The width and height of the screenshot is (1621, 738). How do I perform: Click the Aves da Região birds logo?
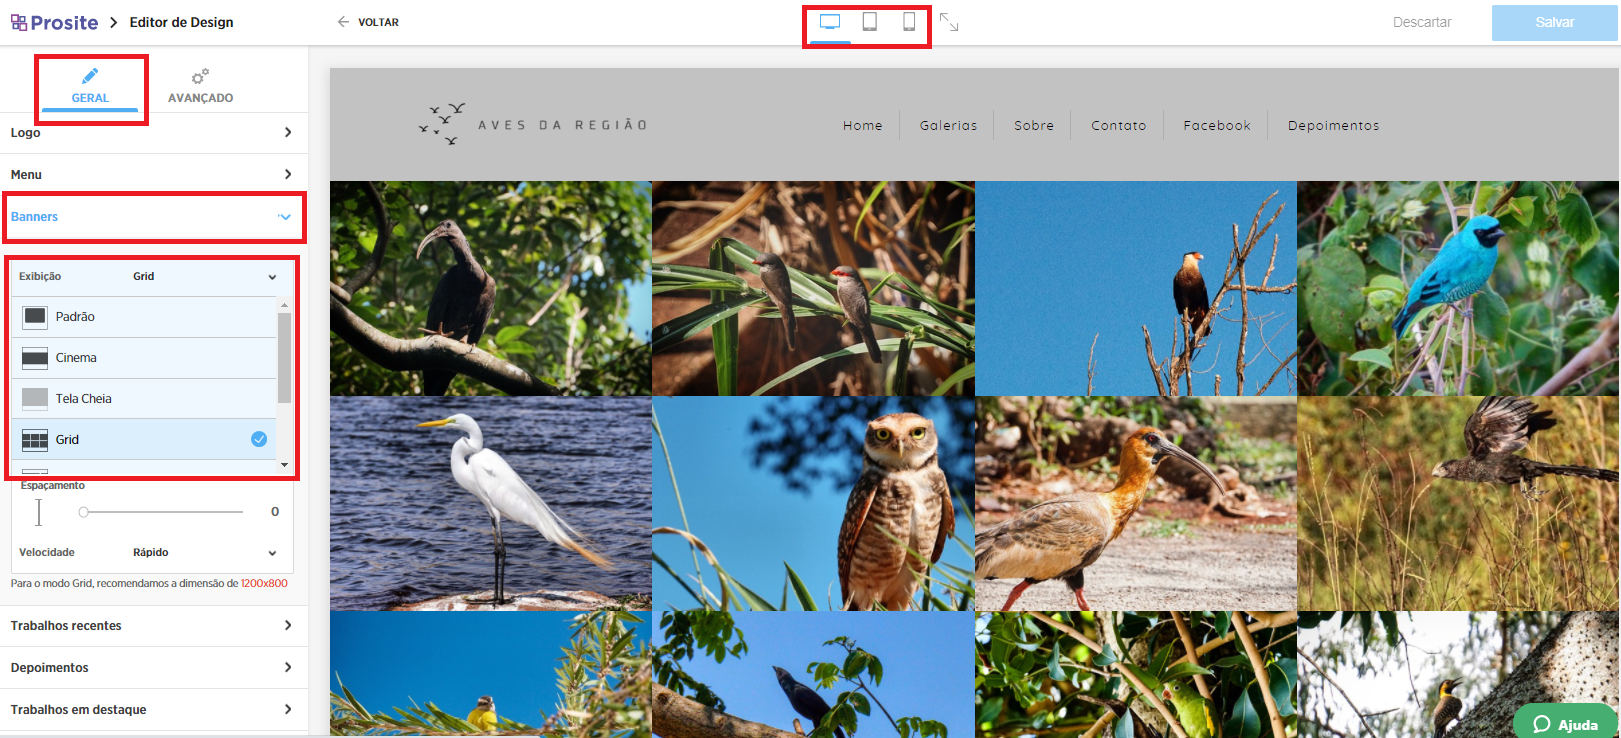[443, 124]
